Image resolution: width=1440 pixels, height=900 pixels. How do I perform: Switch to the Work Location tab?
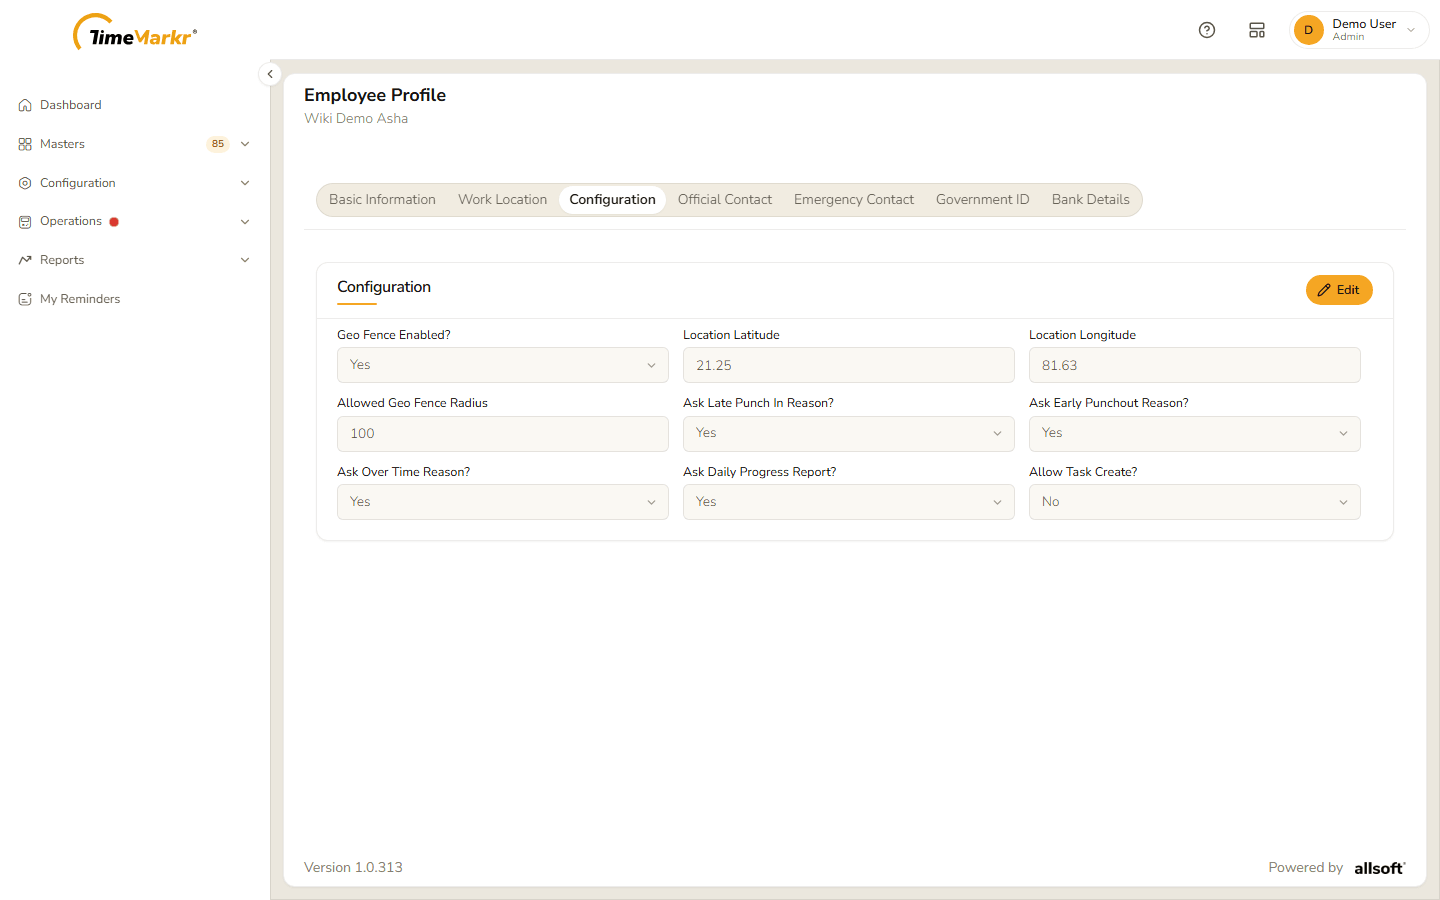[x=503, y=200]
